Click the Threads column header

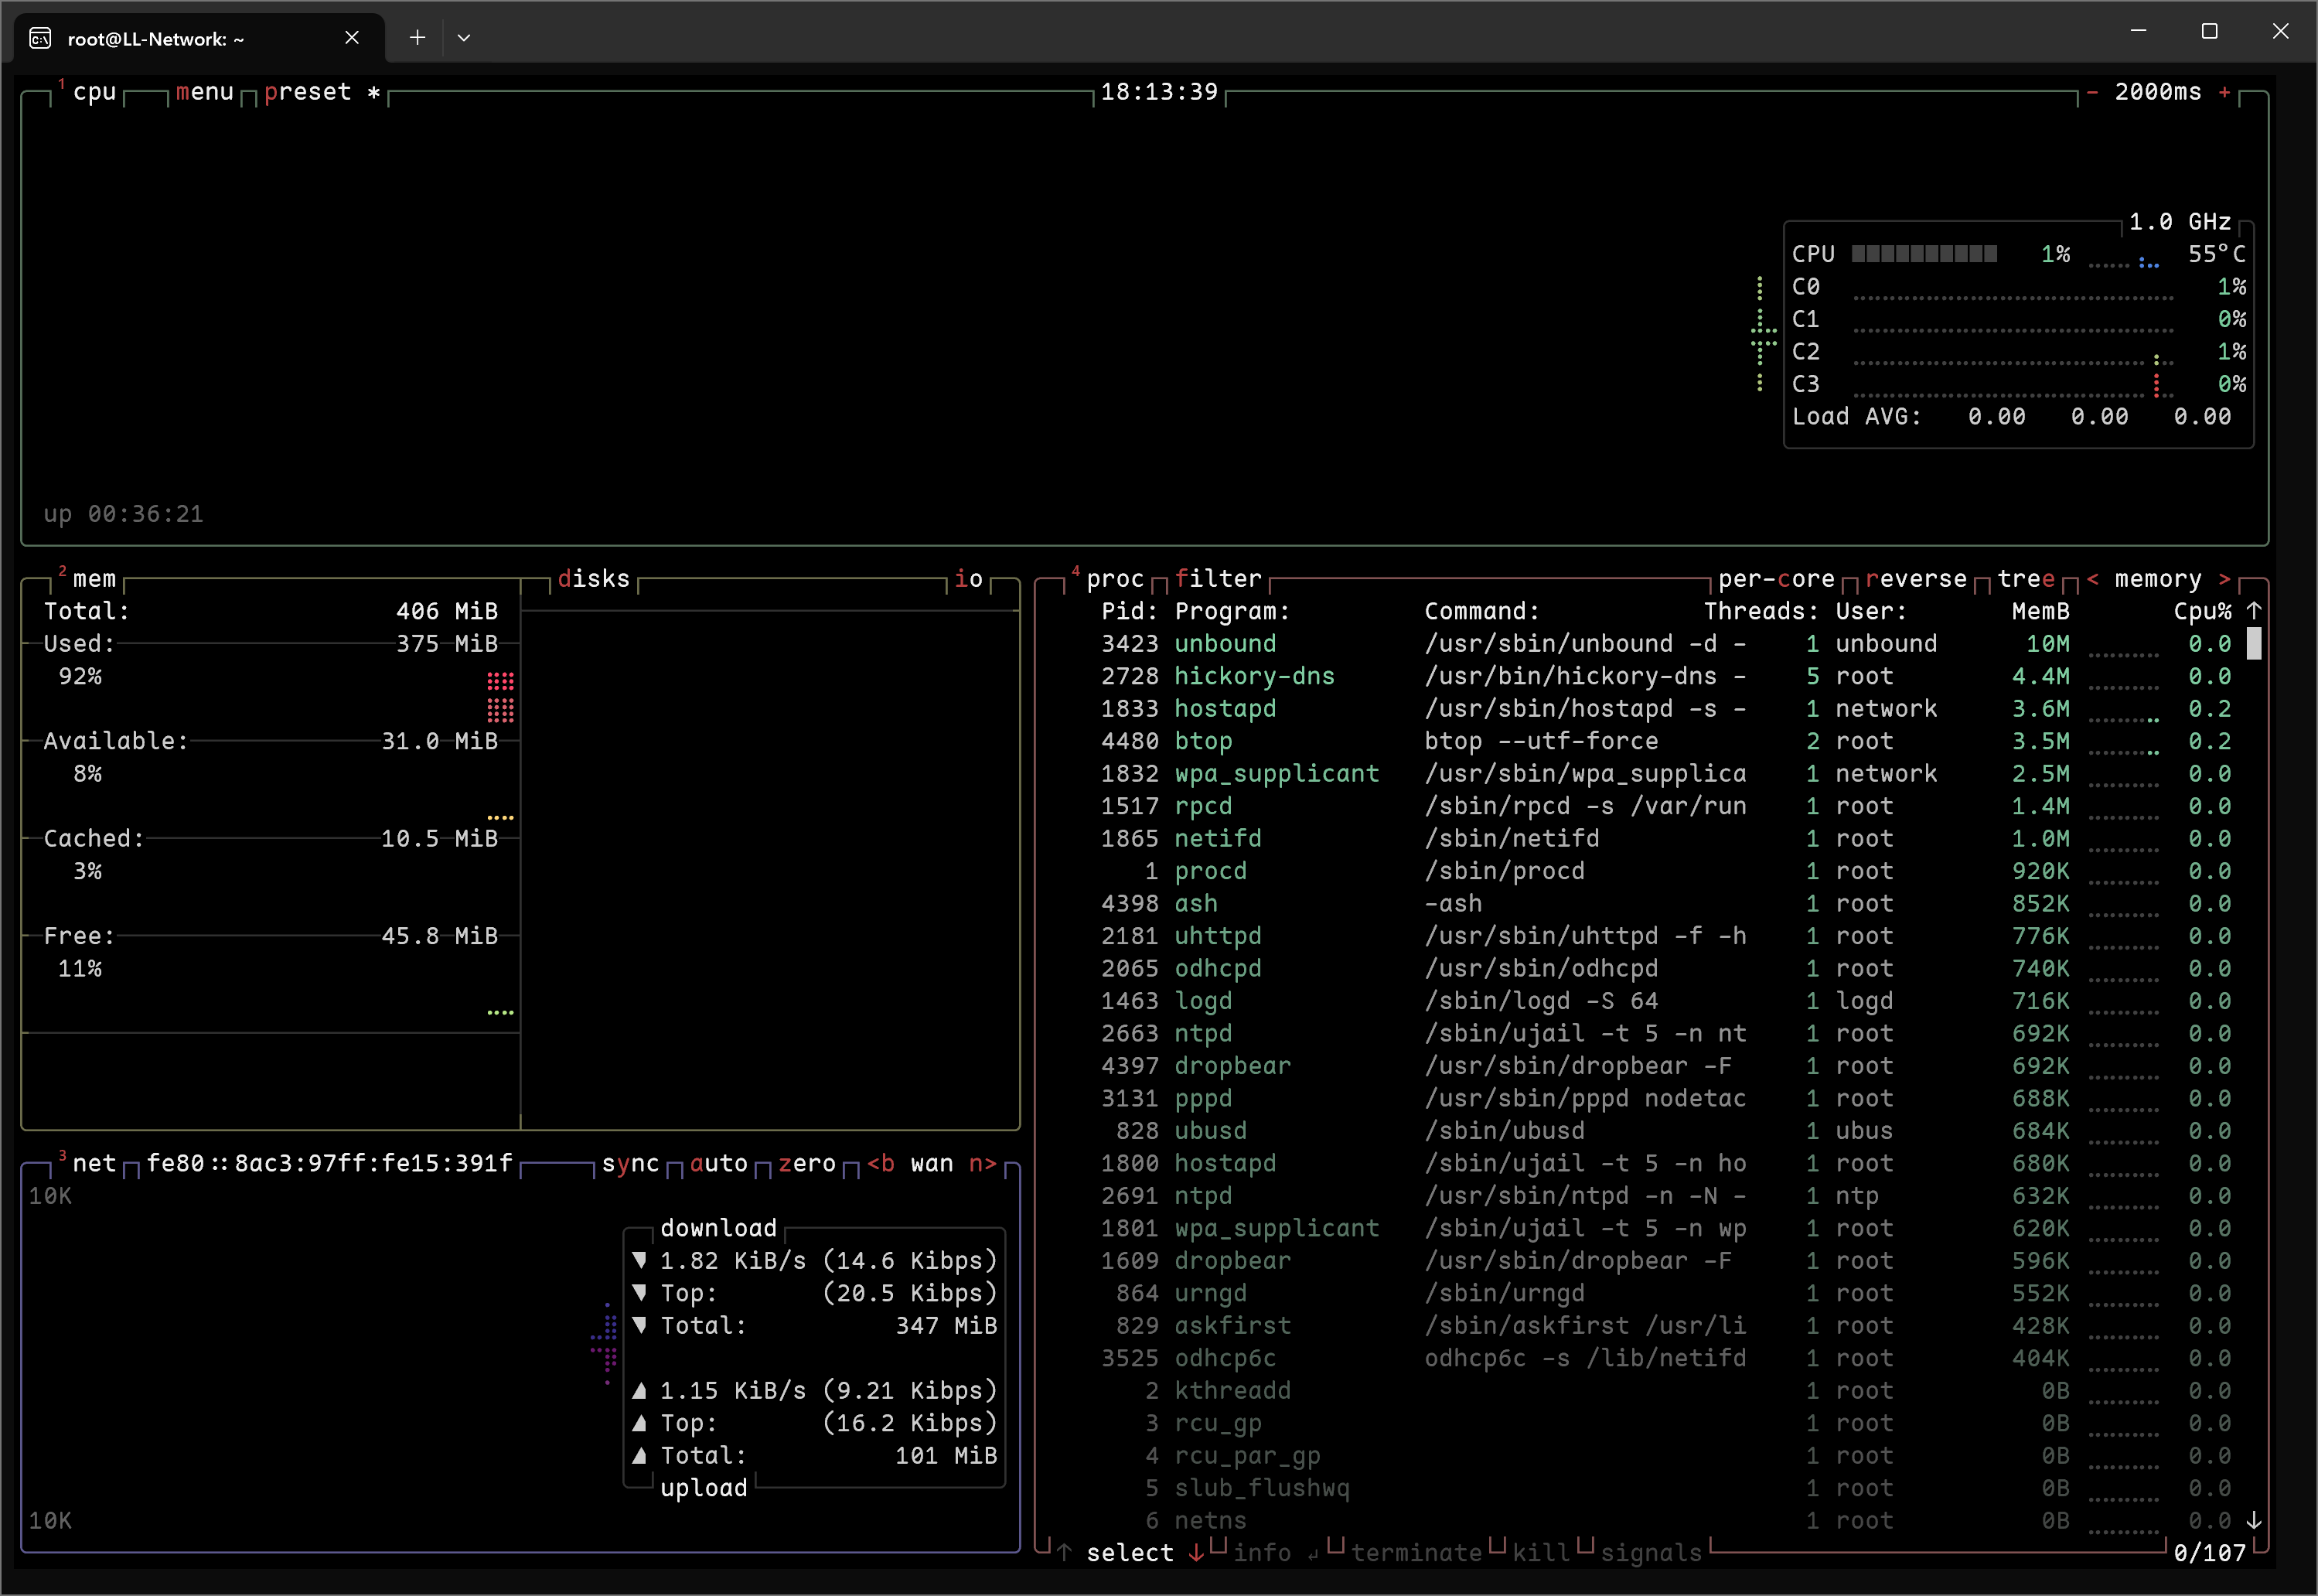click(x=1761, y=611)
